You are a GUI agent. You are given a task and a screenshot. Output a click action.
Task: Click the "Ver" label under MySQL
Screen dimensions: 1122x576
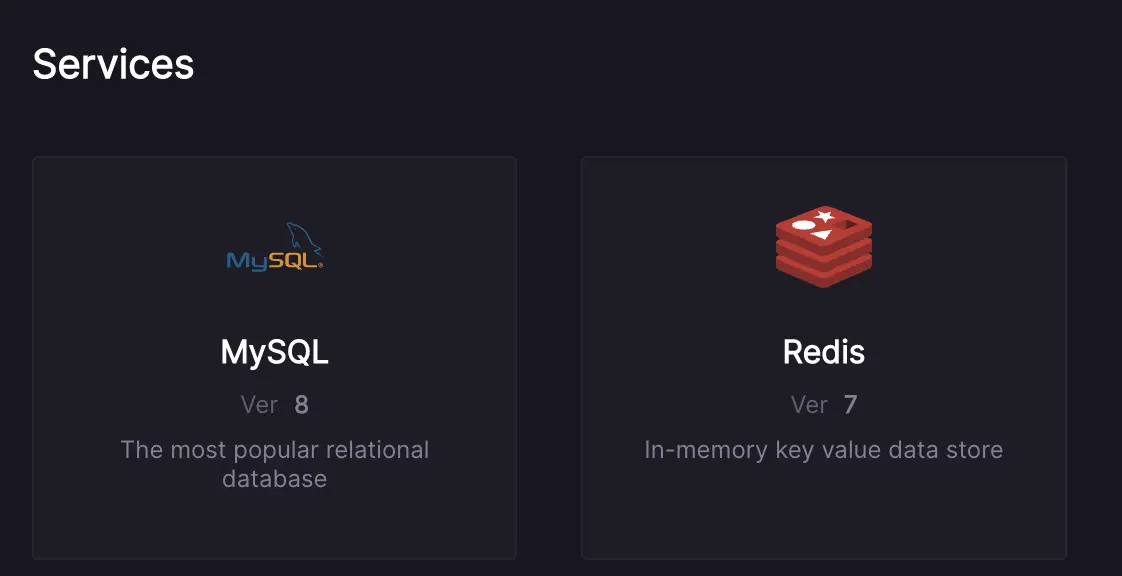(x=259, y=405)
